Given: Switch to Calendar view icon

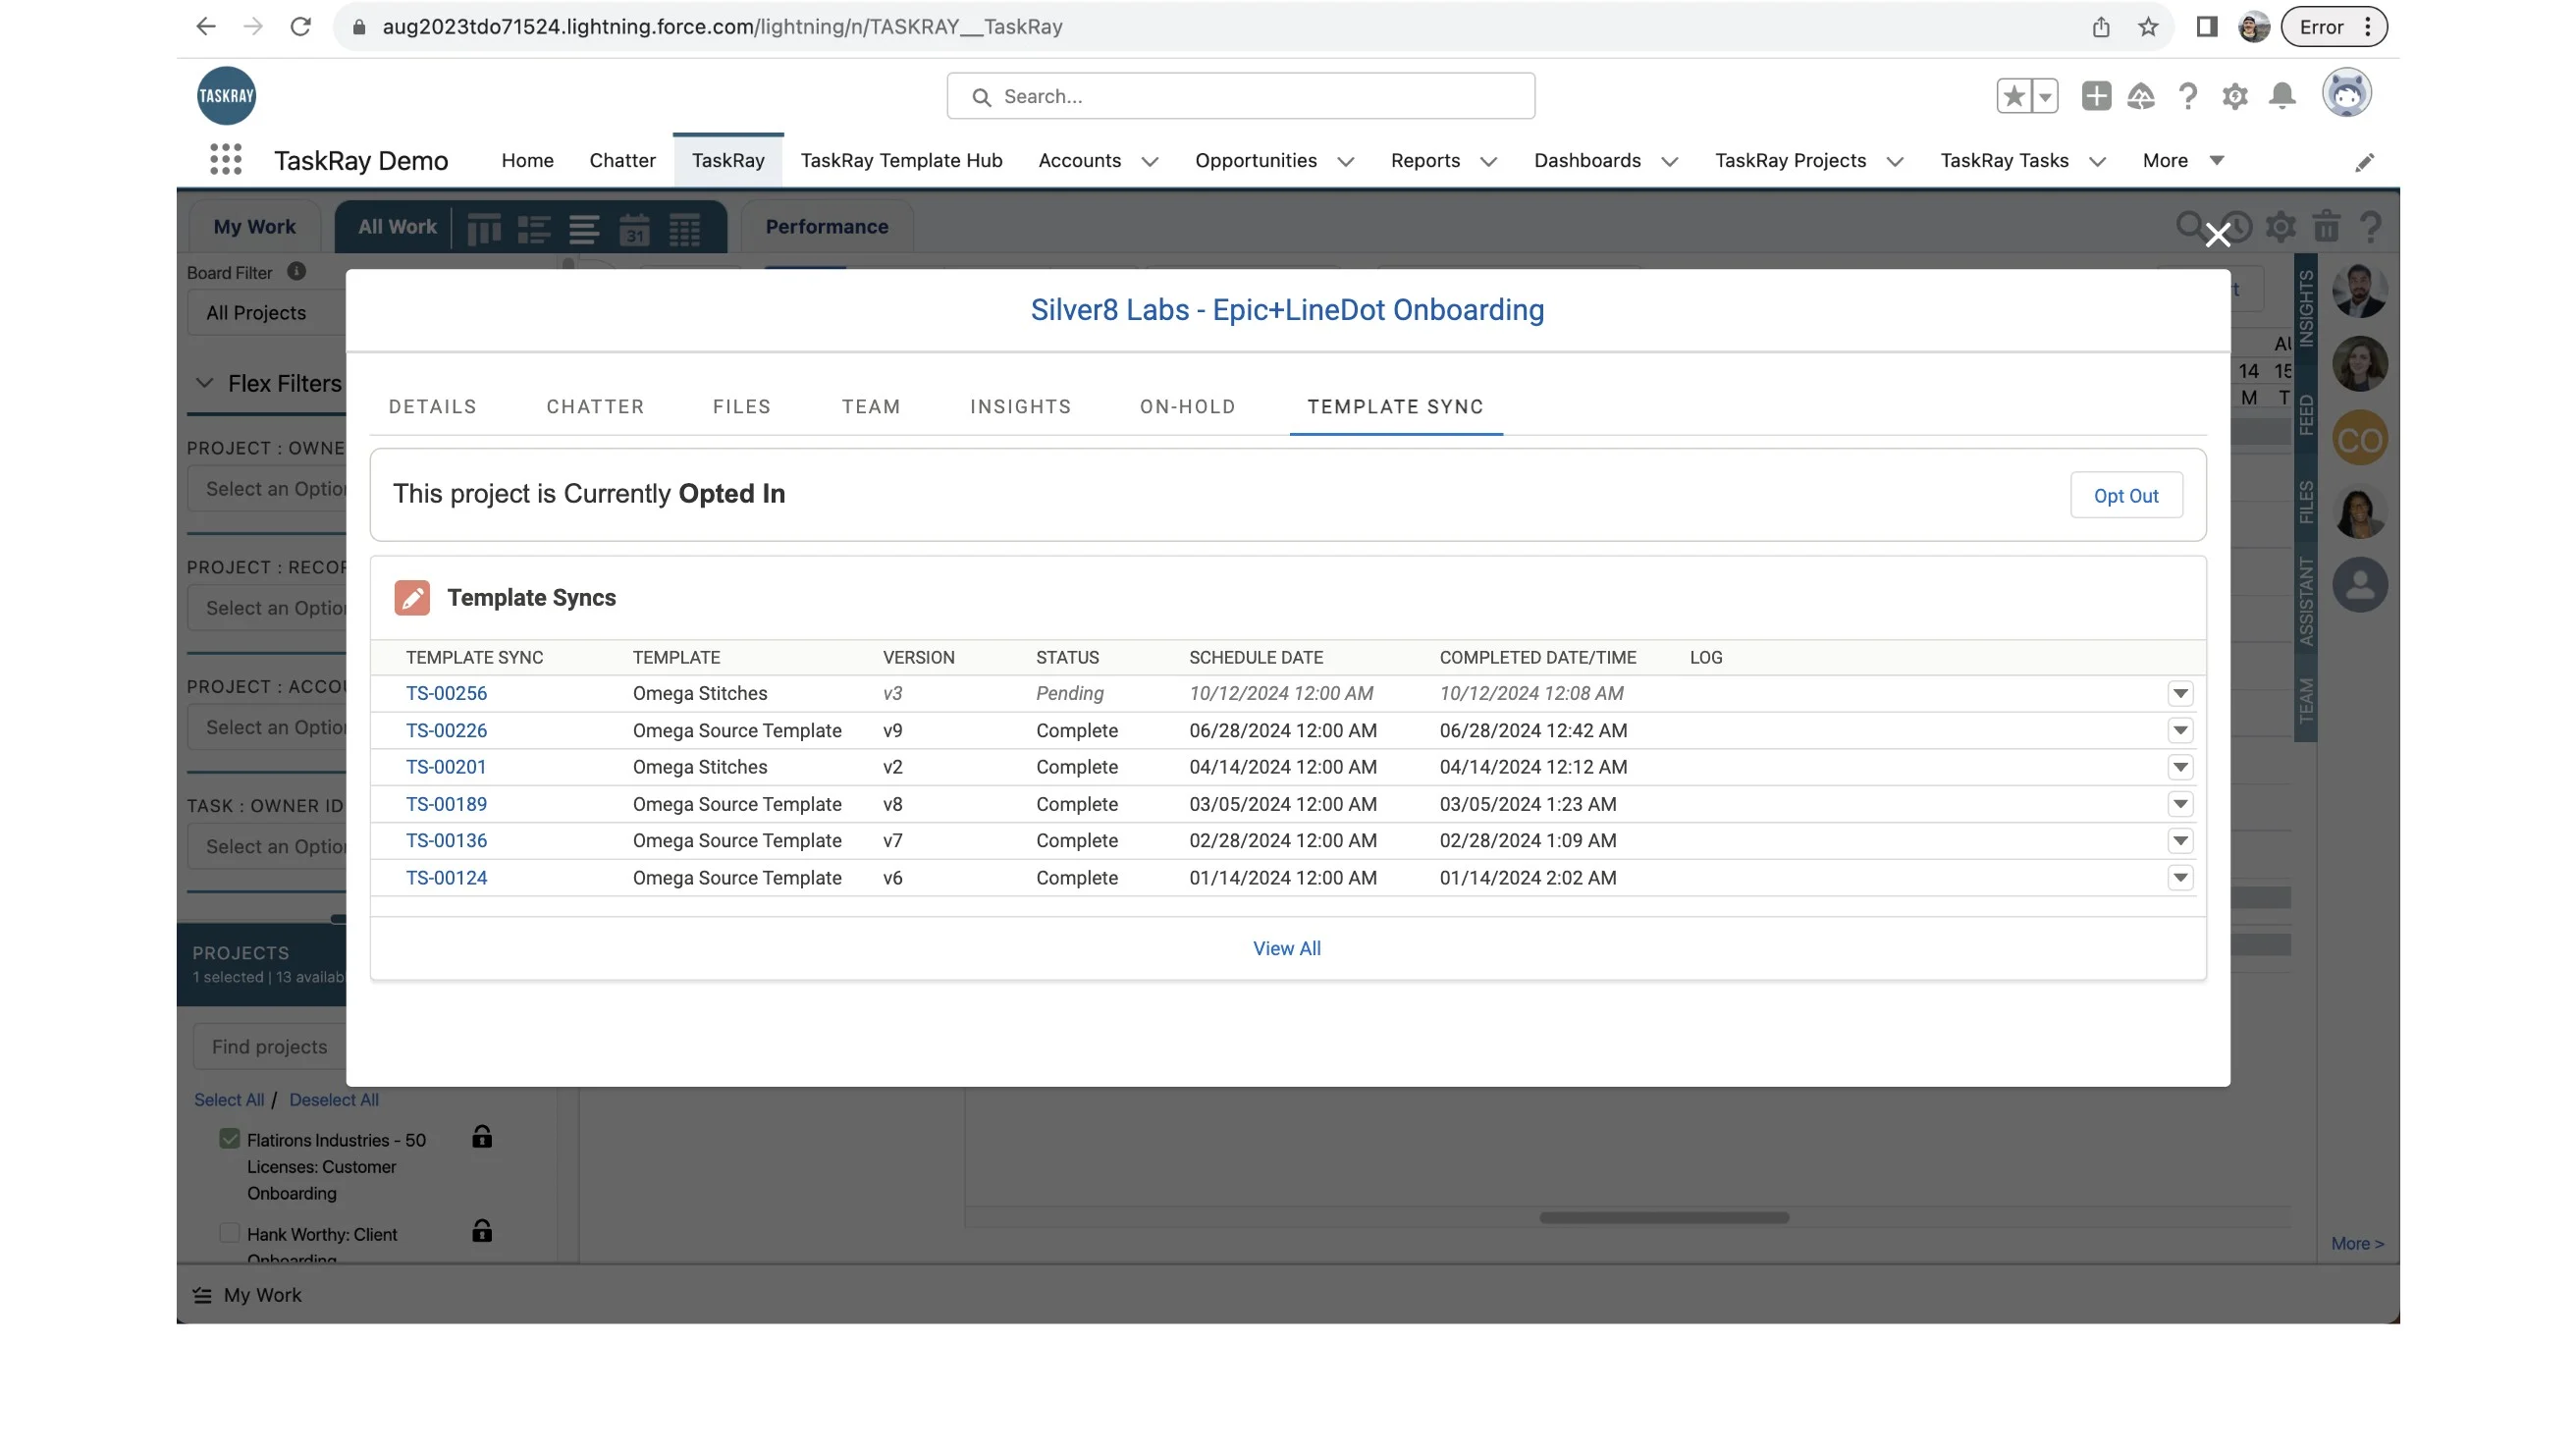Looking at the screenshot, I should (634, 229).
